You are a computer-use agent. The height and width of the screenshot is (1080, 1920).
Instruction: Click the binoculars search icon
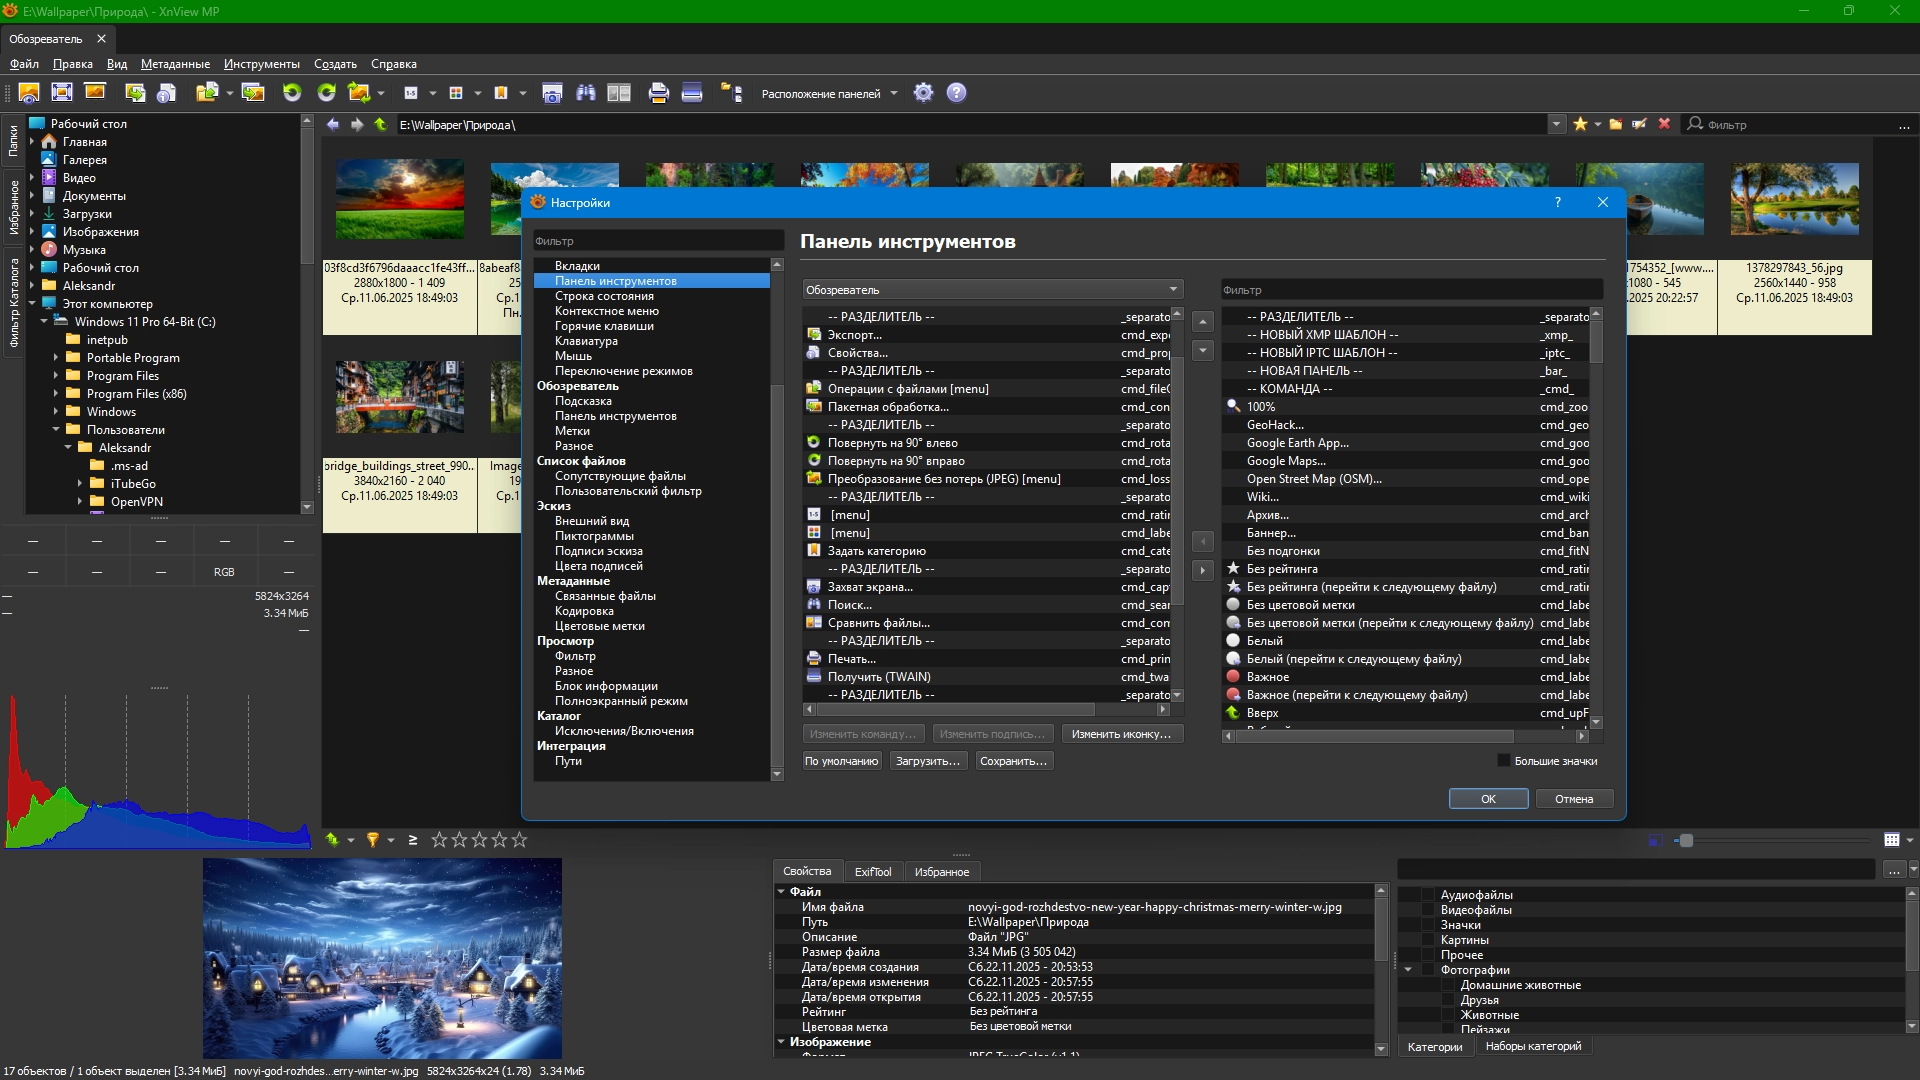[x=586, y=93]
